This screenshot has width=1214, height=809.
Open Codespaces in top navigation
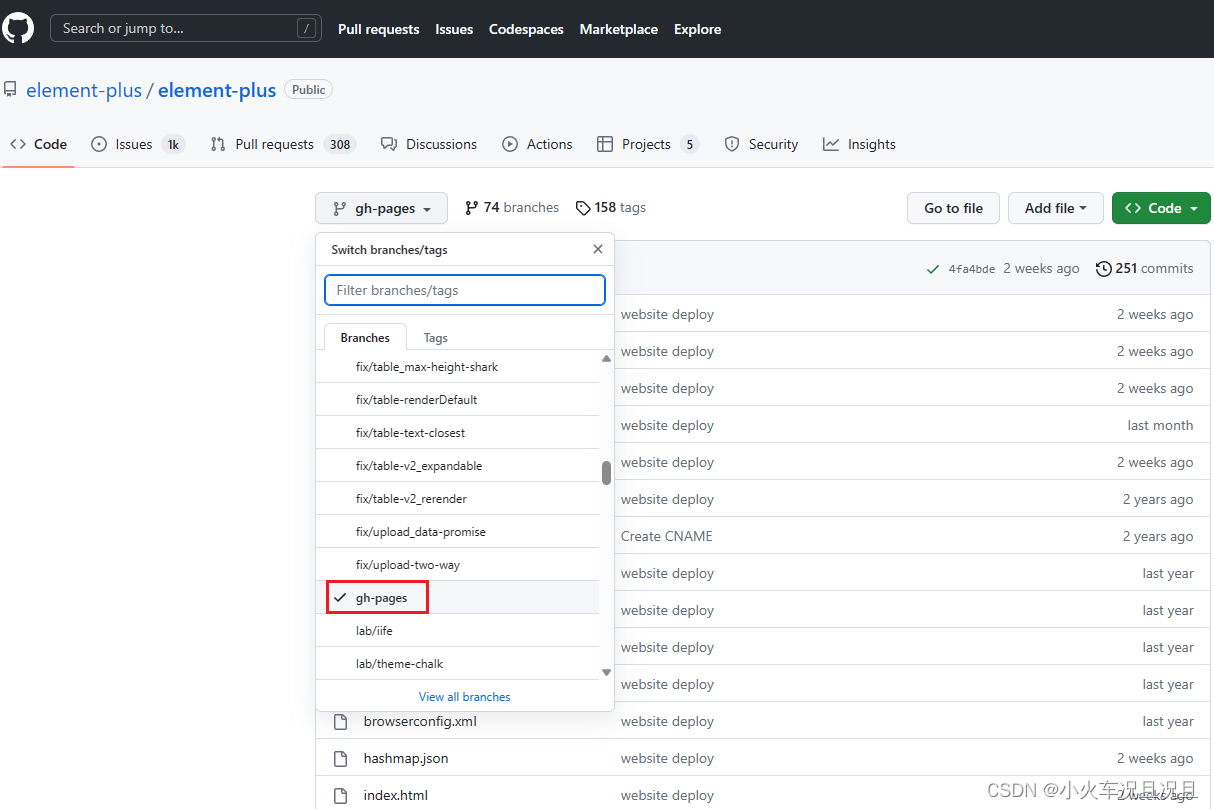[x=526, y=29]
